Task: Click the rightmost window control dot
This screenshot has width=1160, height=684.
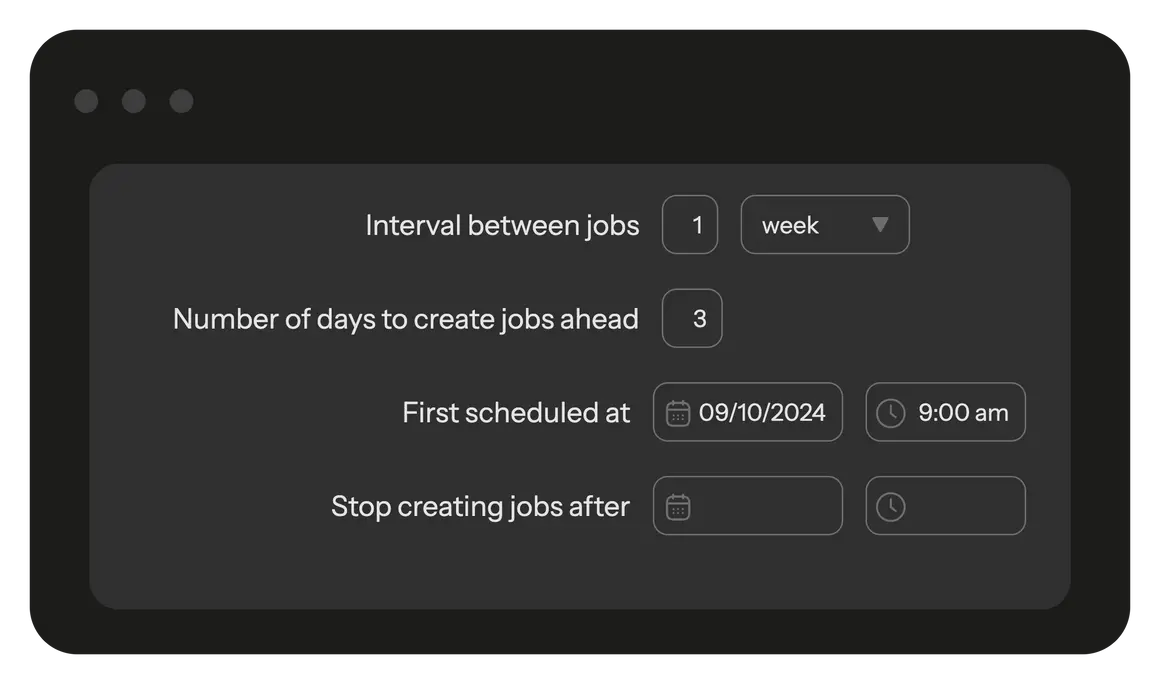Action: tap(181, 101)
